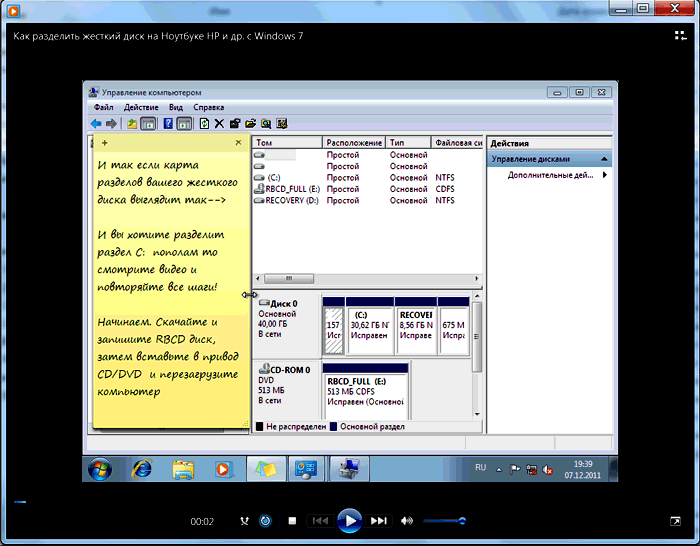The width and height of the screenshot is (700, 546).
Task: Go to the previous track
Action: pos(319,521)
